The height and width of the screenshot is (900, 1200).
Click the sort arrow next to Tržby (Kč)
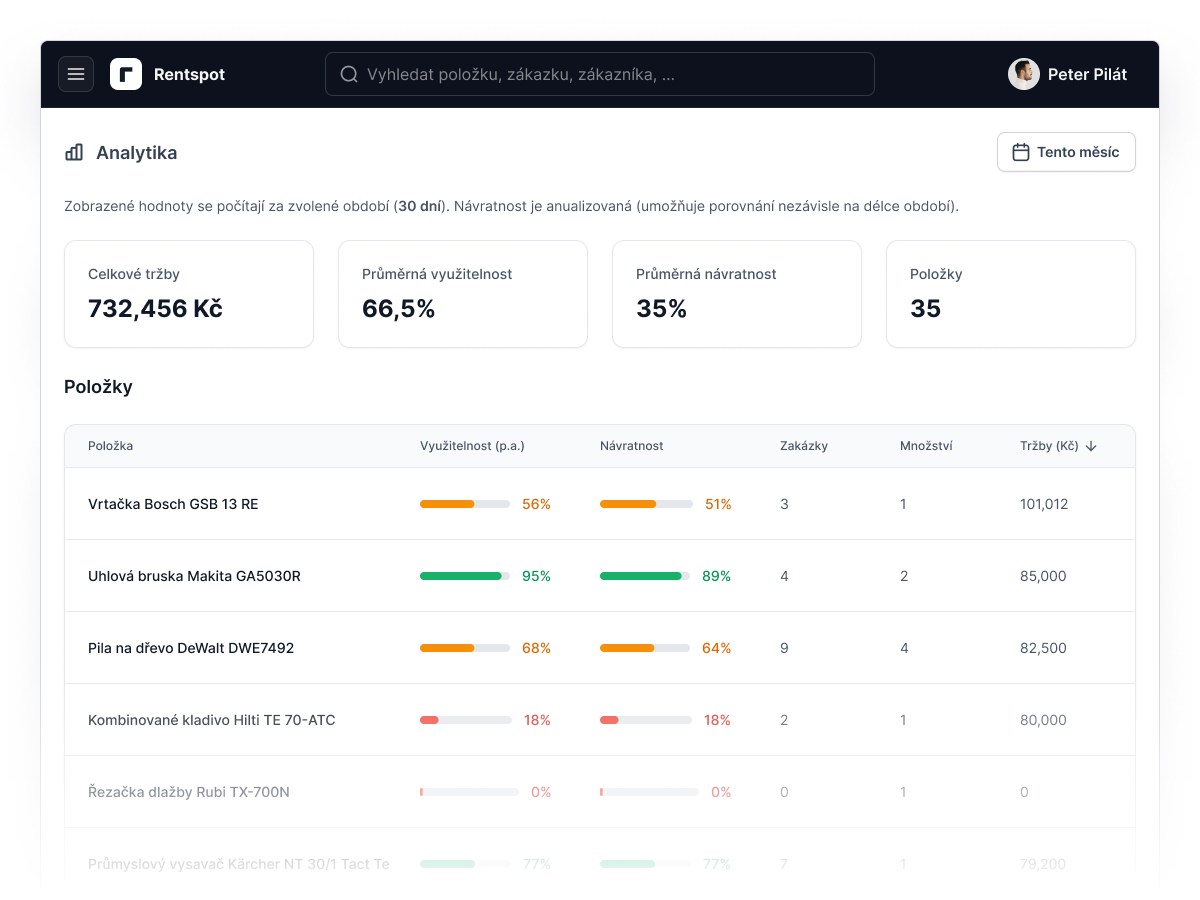1091,446
